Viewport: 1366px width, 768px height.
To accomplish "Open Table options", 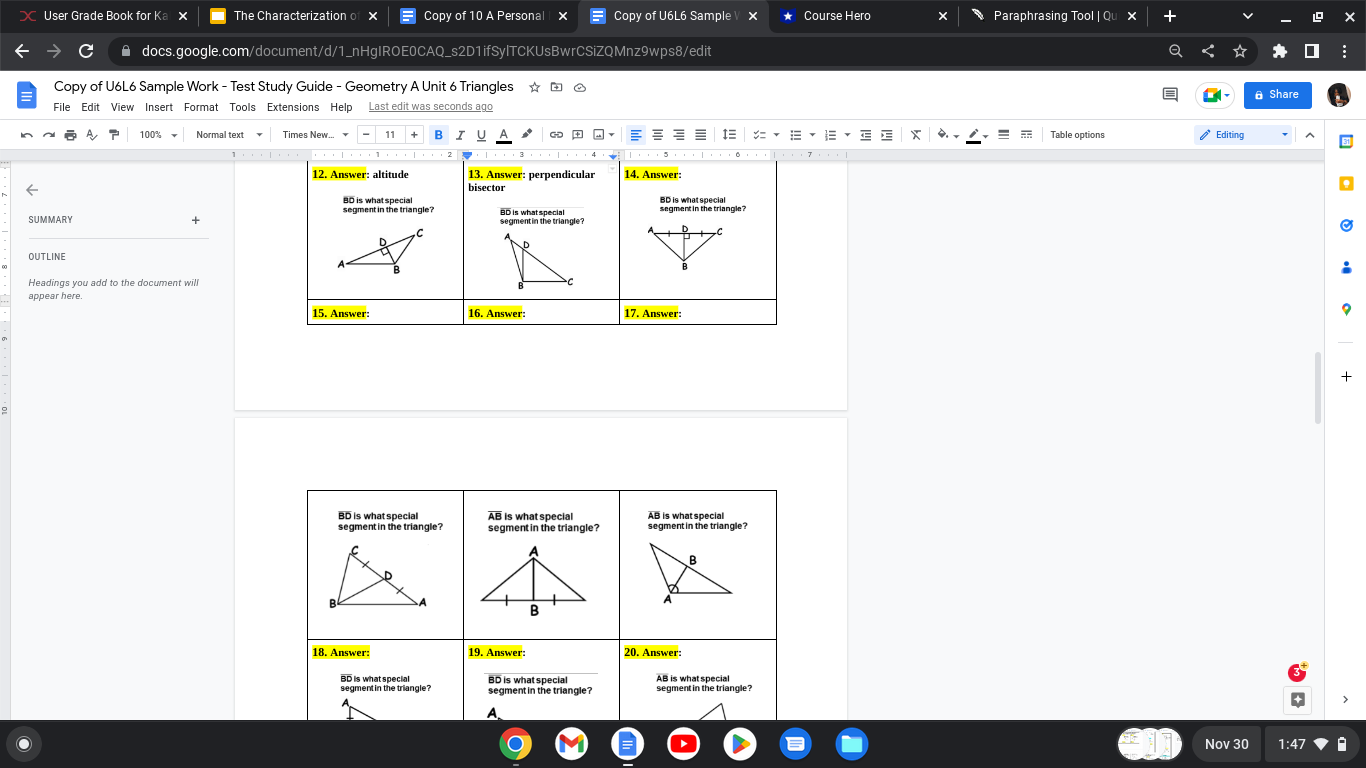I will [x=1077, y=134].
